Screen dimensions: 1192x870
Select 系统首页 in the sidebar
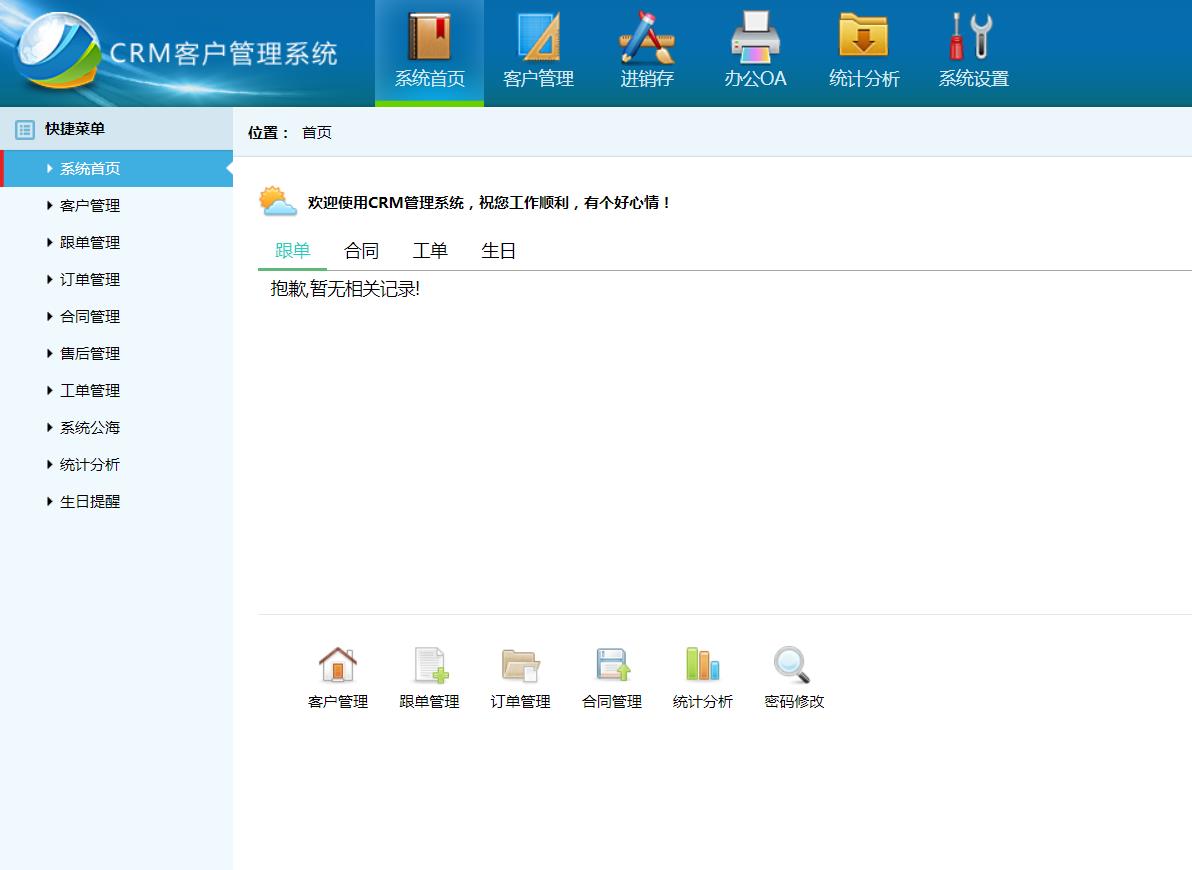116,169
